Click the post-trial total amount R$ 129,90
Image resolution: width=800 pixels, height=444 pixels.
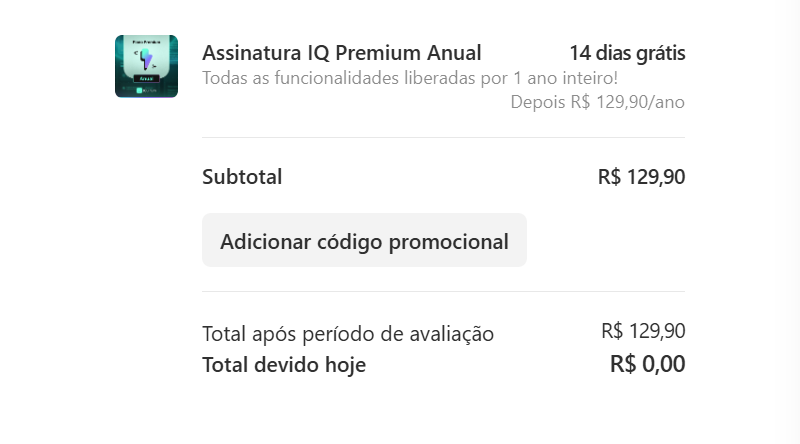tap(643, 331)
